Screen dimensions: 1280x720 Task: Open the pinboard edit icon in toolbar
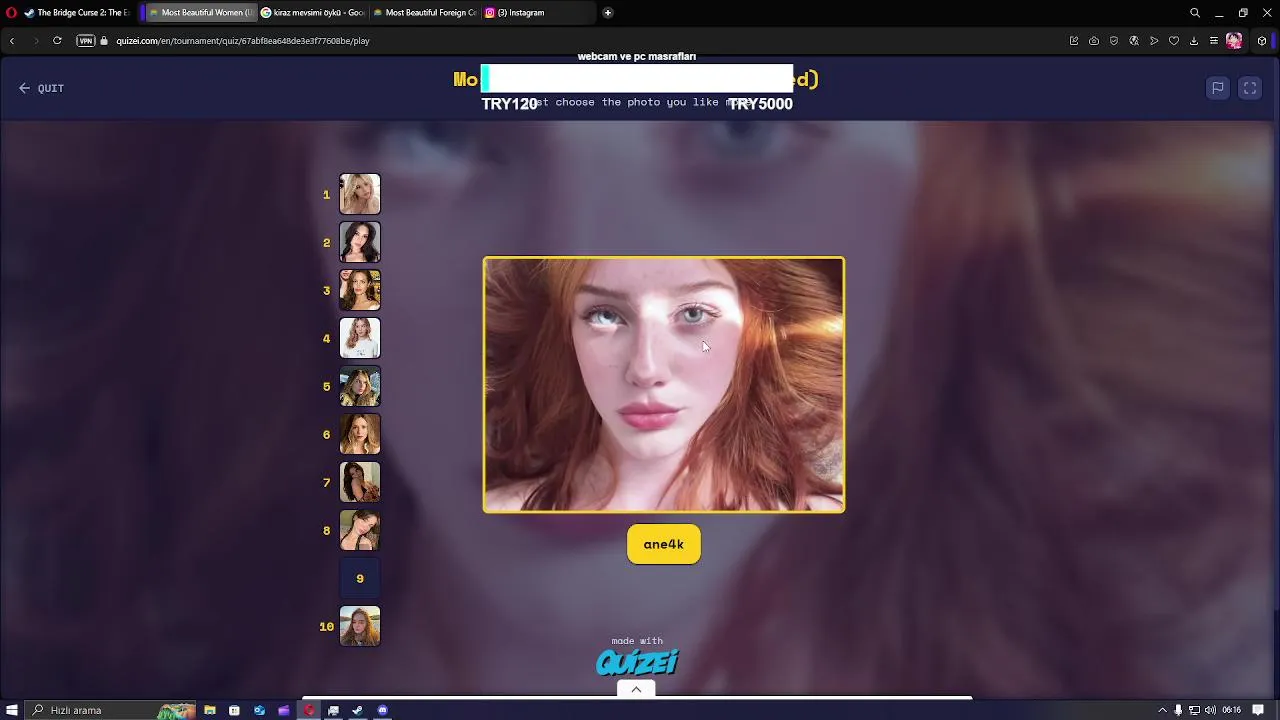tap(1074, 41)
